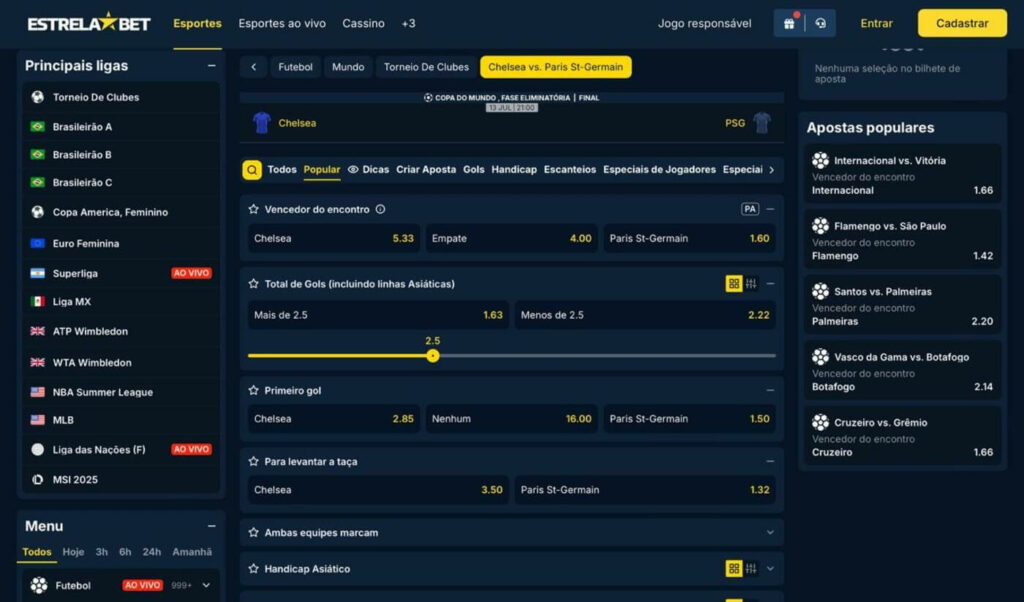This screenshot has height=602, width=1024.
Task: Click the PSG team shirt icon
Action: [x=762, y=123]
